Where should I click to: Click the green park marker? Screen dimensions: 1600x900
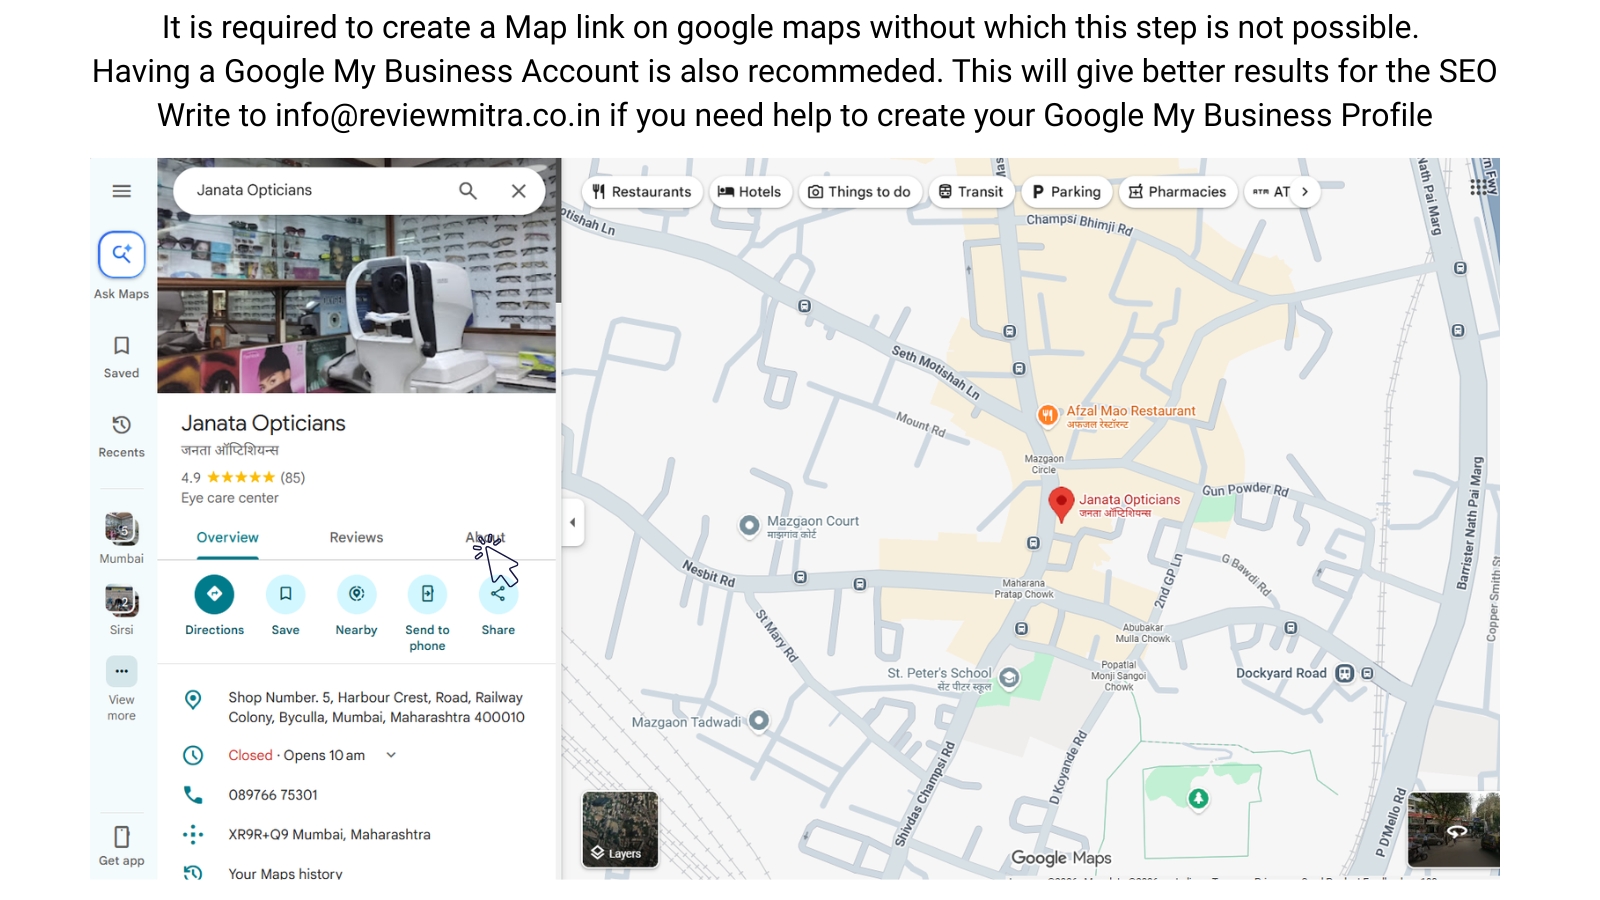coord(1198,798)
